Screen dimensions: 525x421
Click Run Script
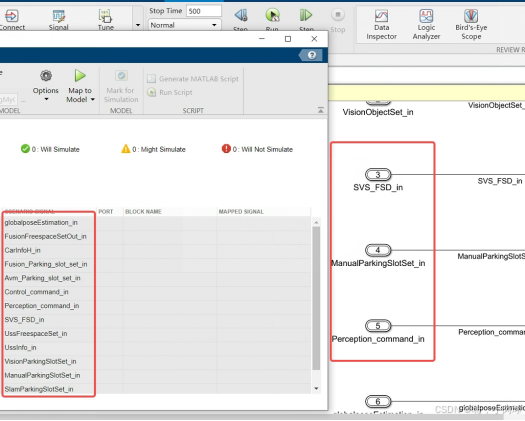(170, 92)
